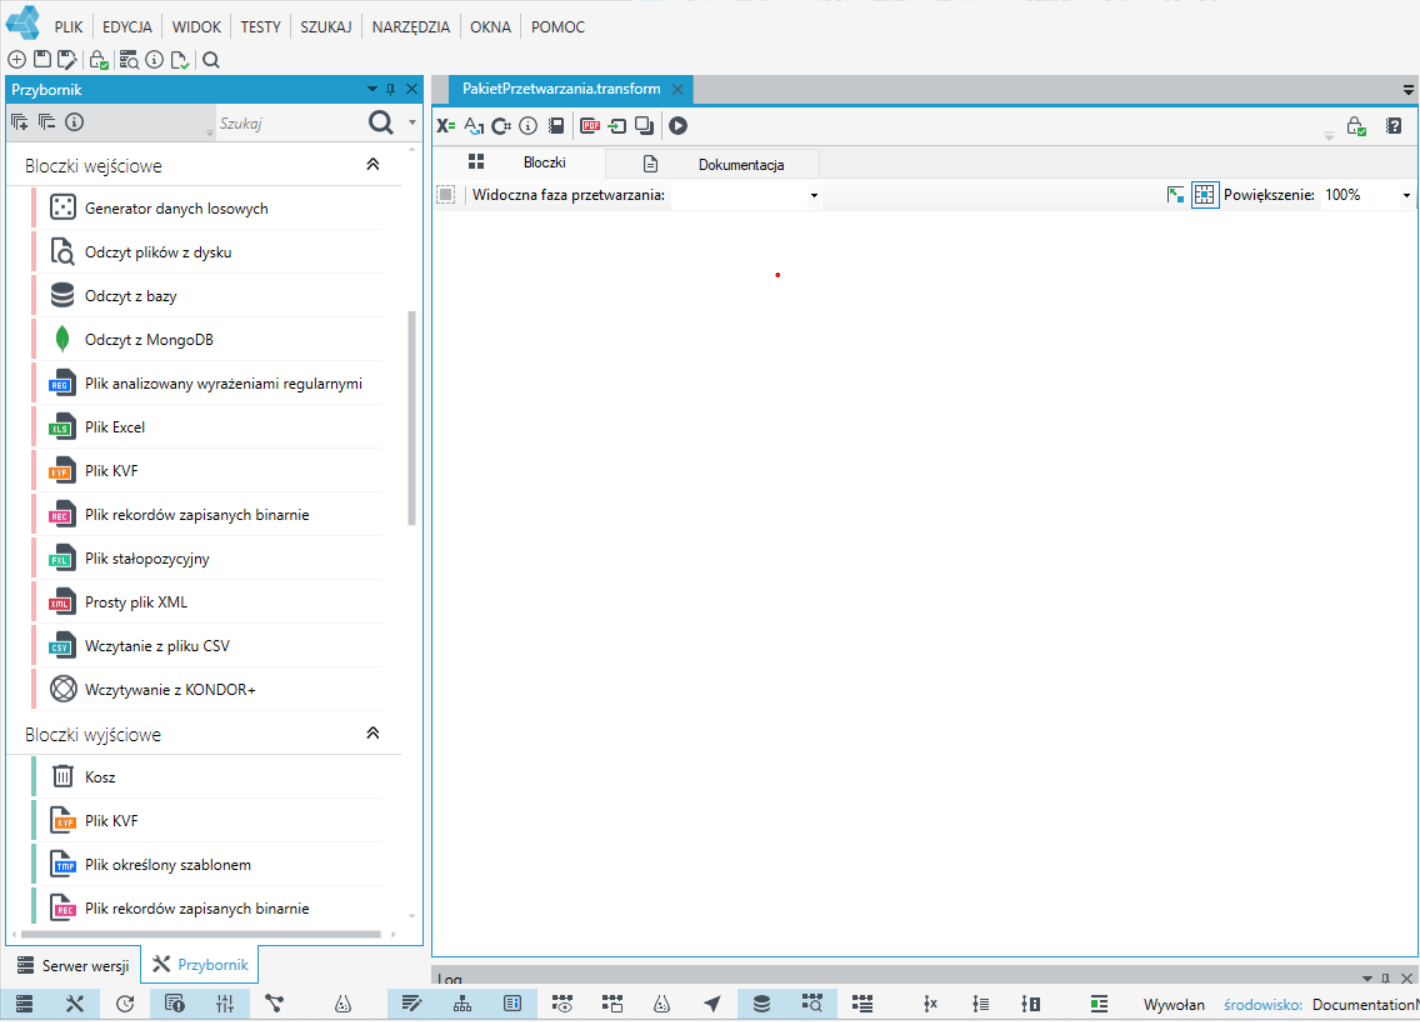Click the PDF export icon

point(590,126)
